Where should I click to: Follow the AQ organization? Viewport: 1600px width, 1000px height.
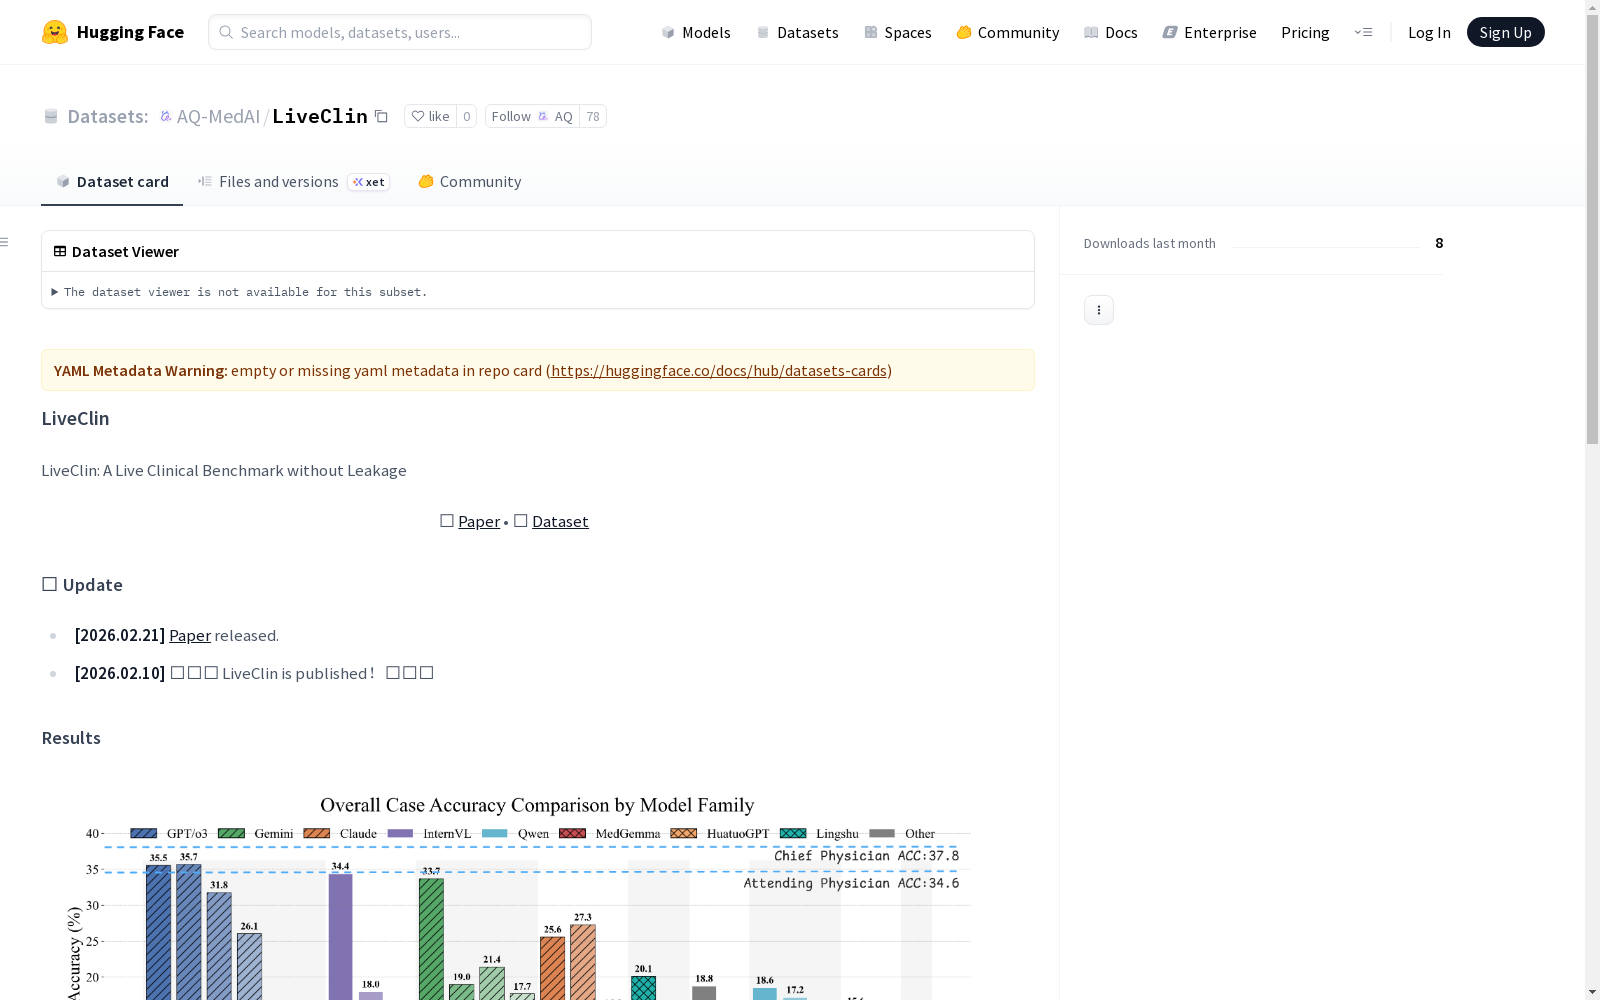pos(532,116)
